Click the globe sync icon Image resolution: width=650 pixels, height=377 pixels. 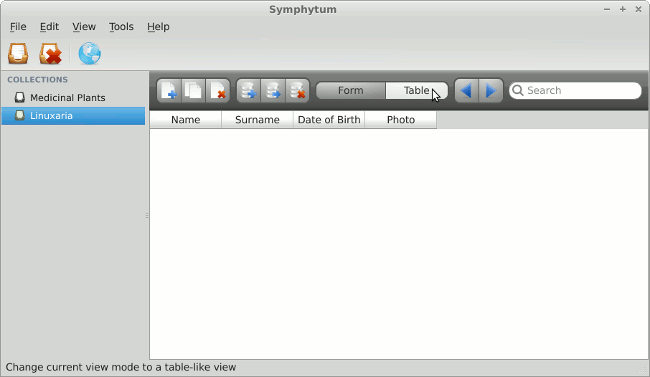[89, 54]
